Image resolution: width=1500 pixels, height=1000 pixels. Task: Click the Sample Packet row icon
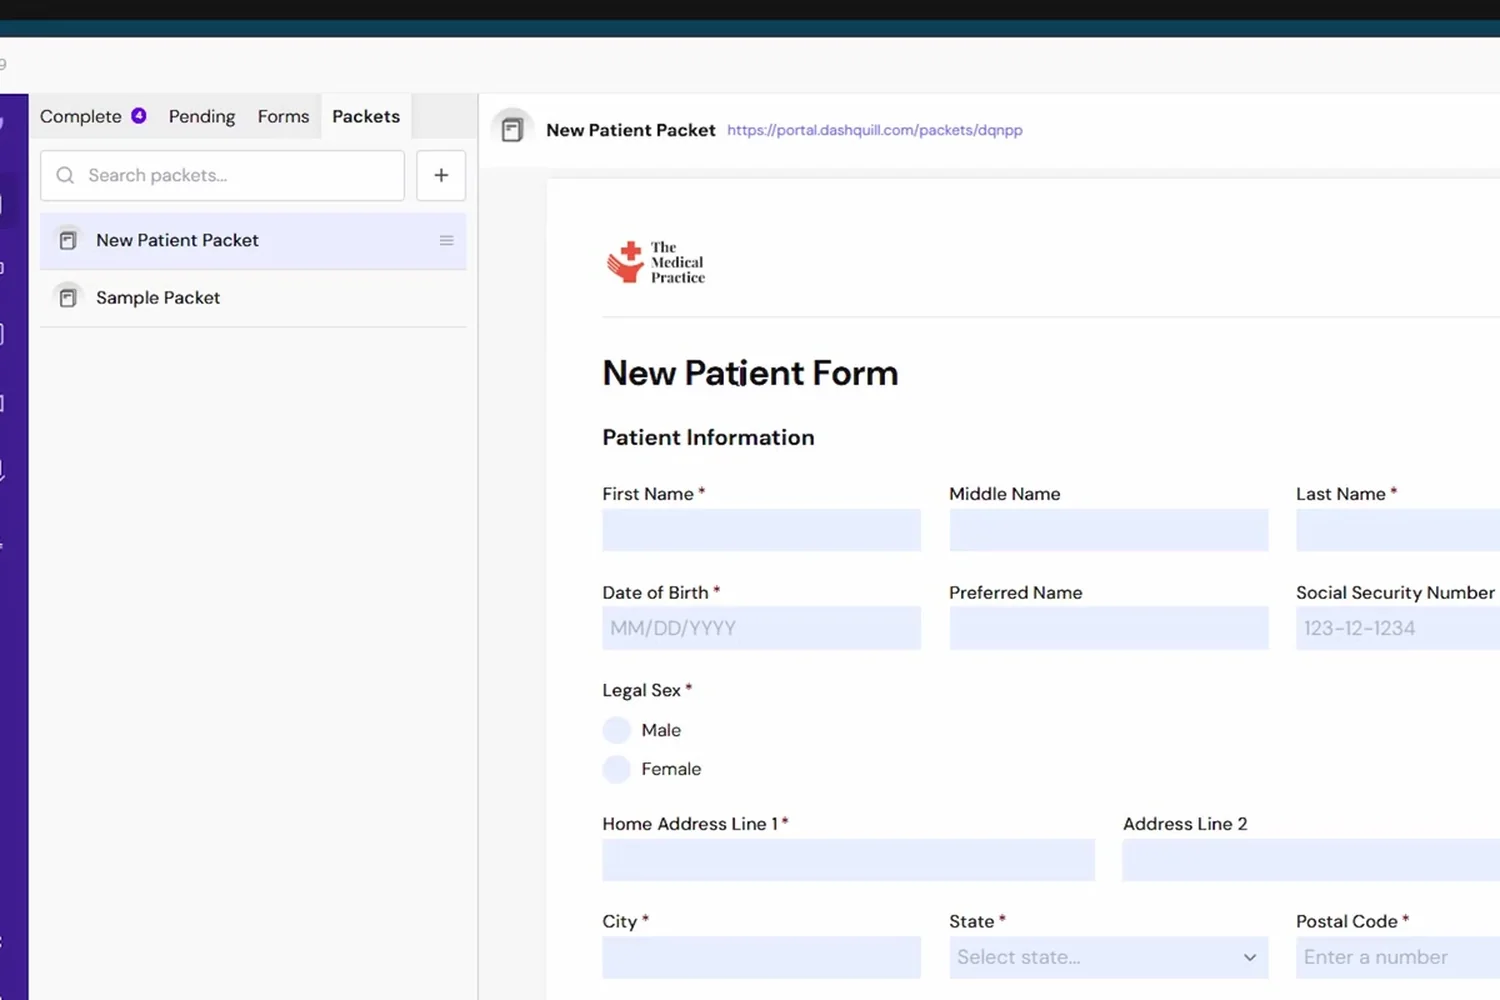click(68, 298)
